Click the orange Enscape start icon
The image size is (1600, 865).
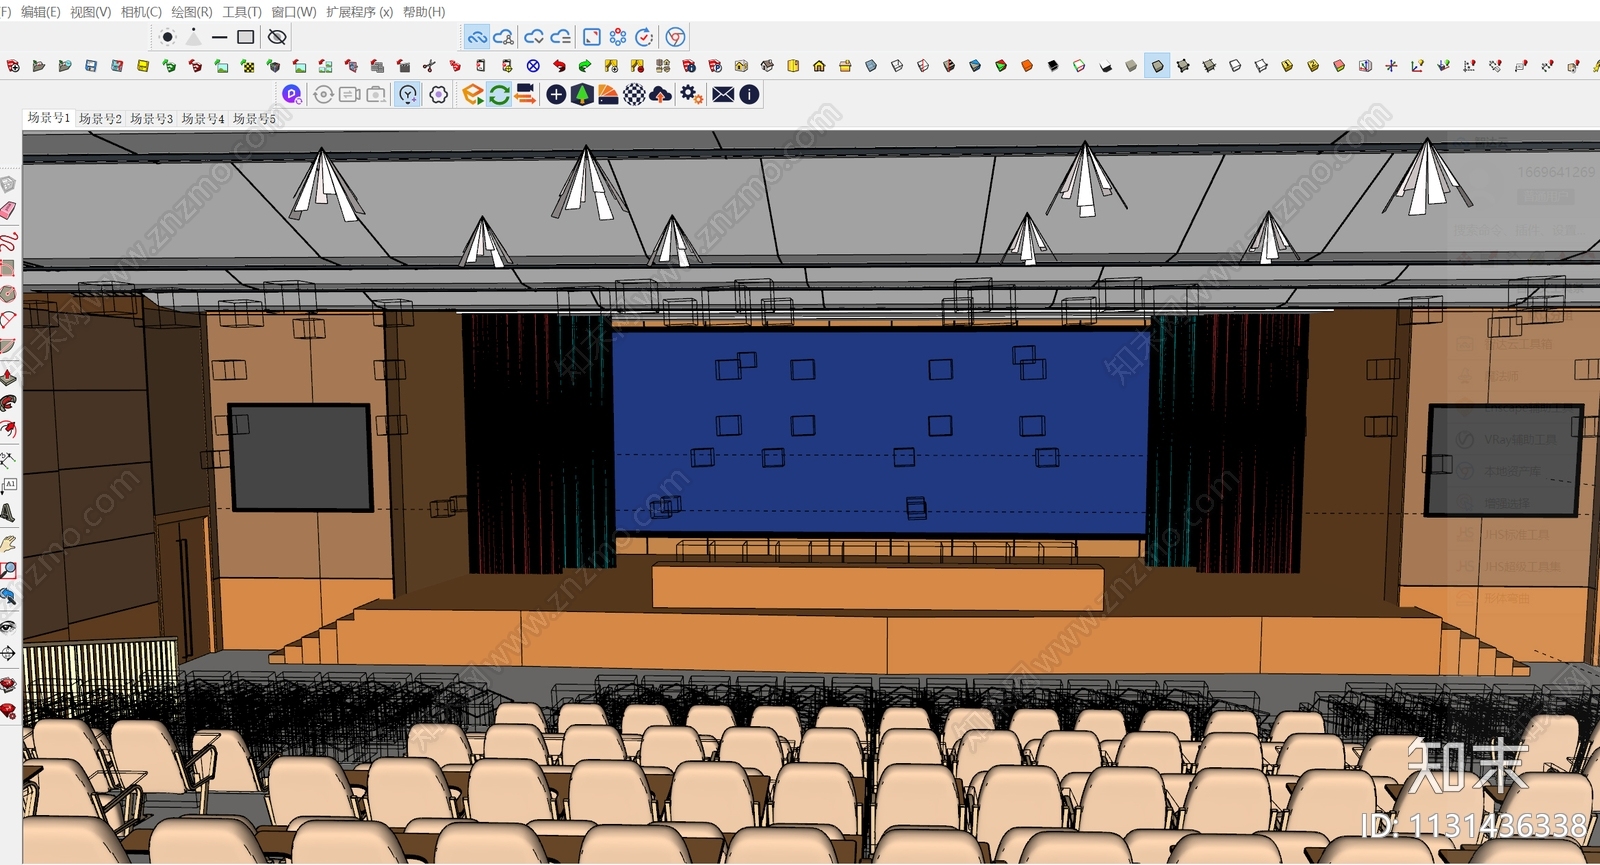pyautogui.click(x=473, y=94)
